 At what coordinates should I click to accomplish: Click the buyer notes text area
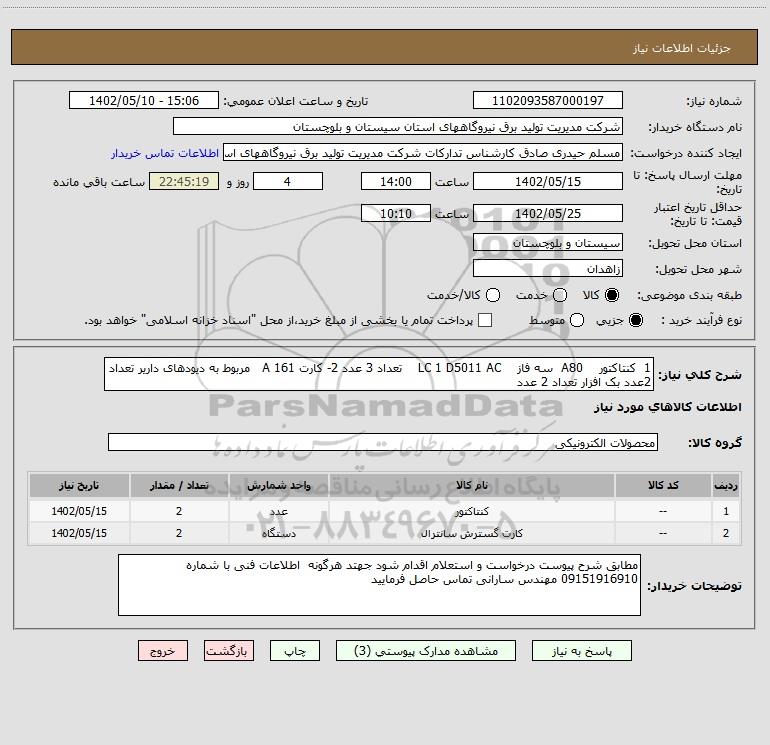[379, 585]
